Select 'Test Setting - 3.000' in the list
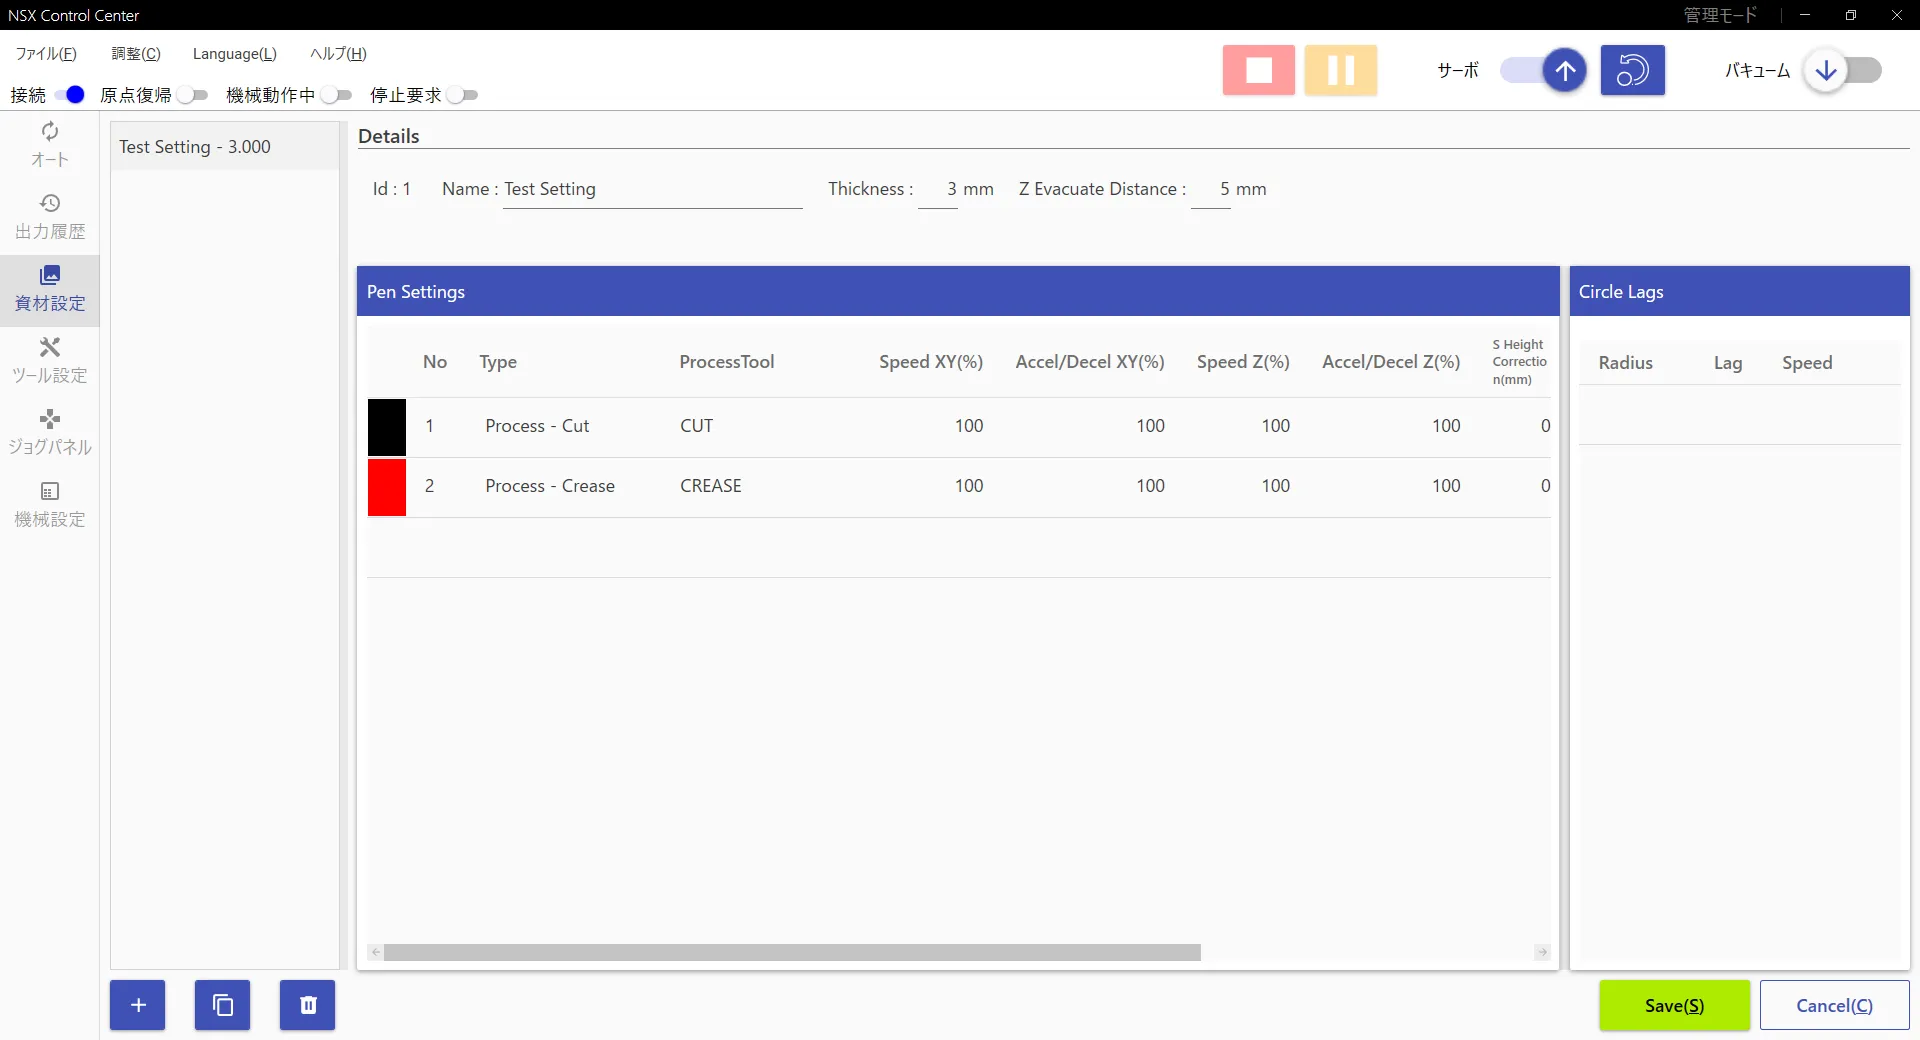 click(224, 147)
